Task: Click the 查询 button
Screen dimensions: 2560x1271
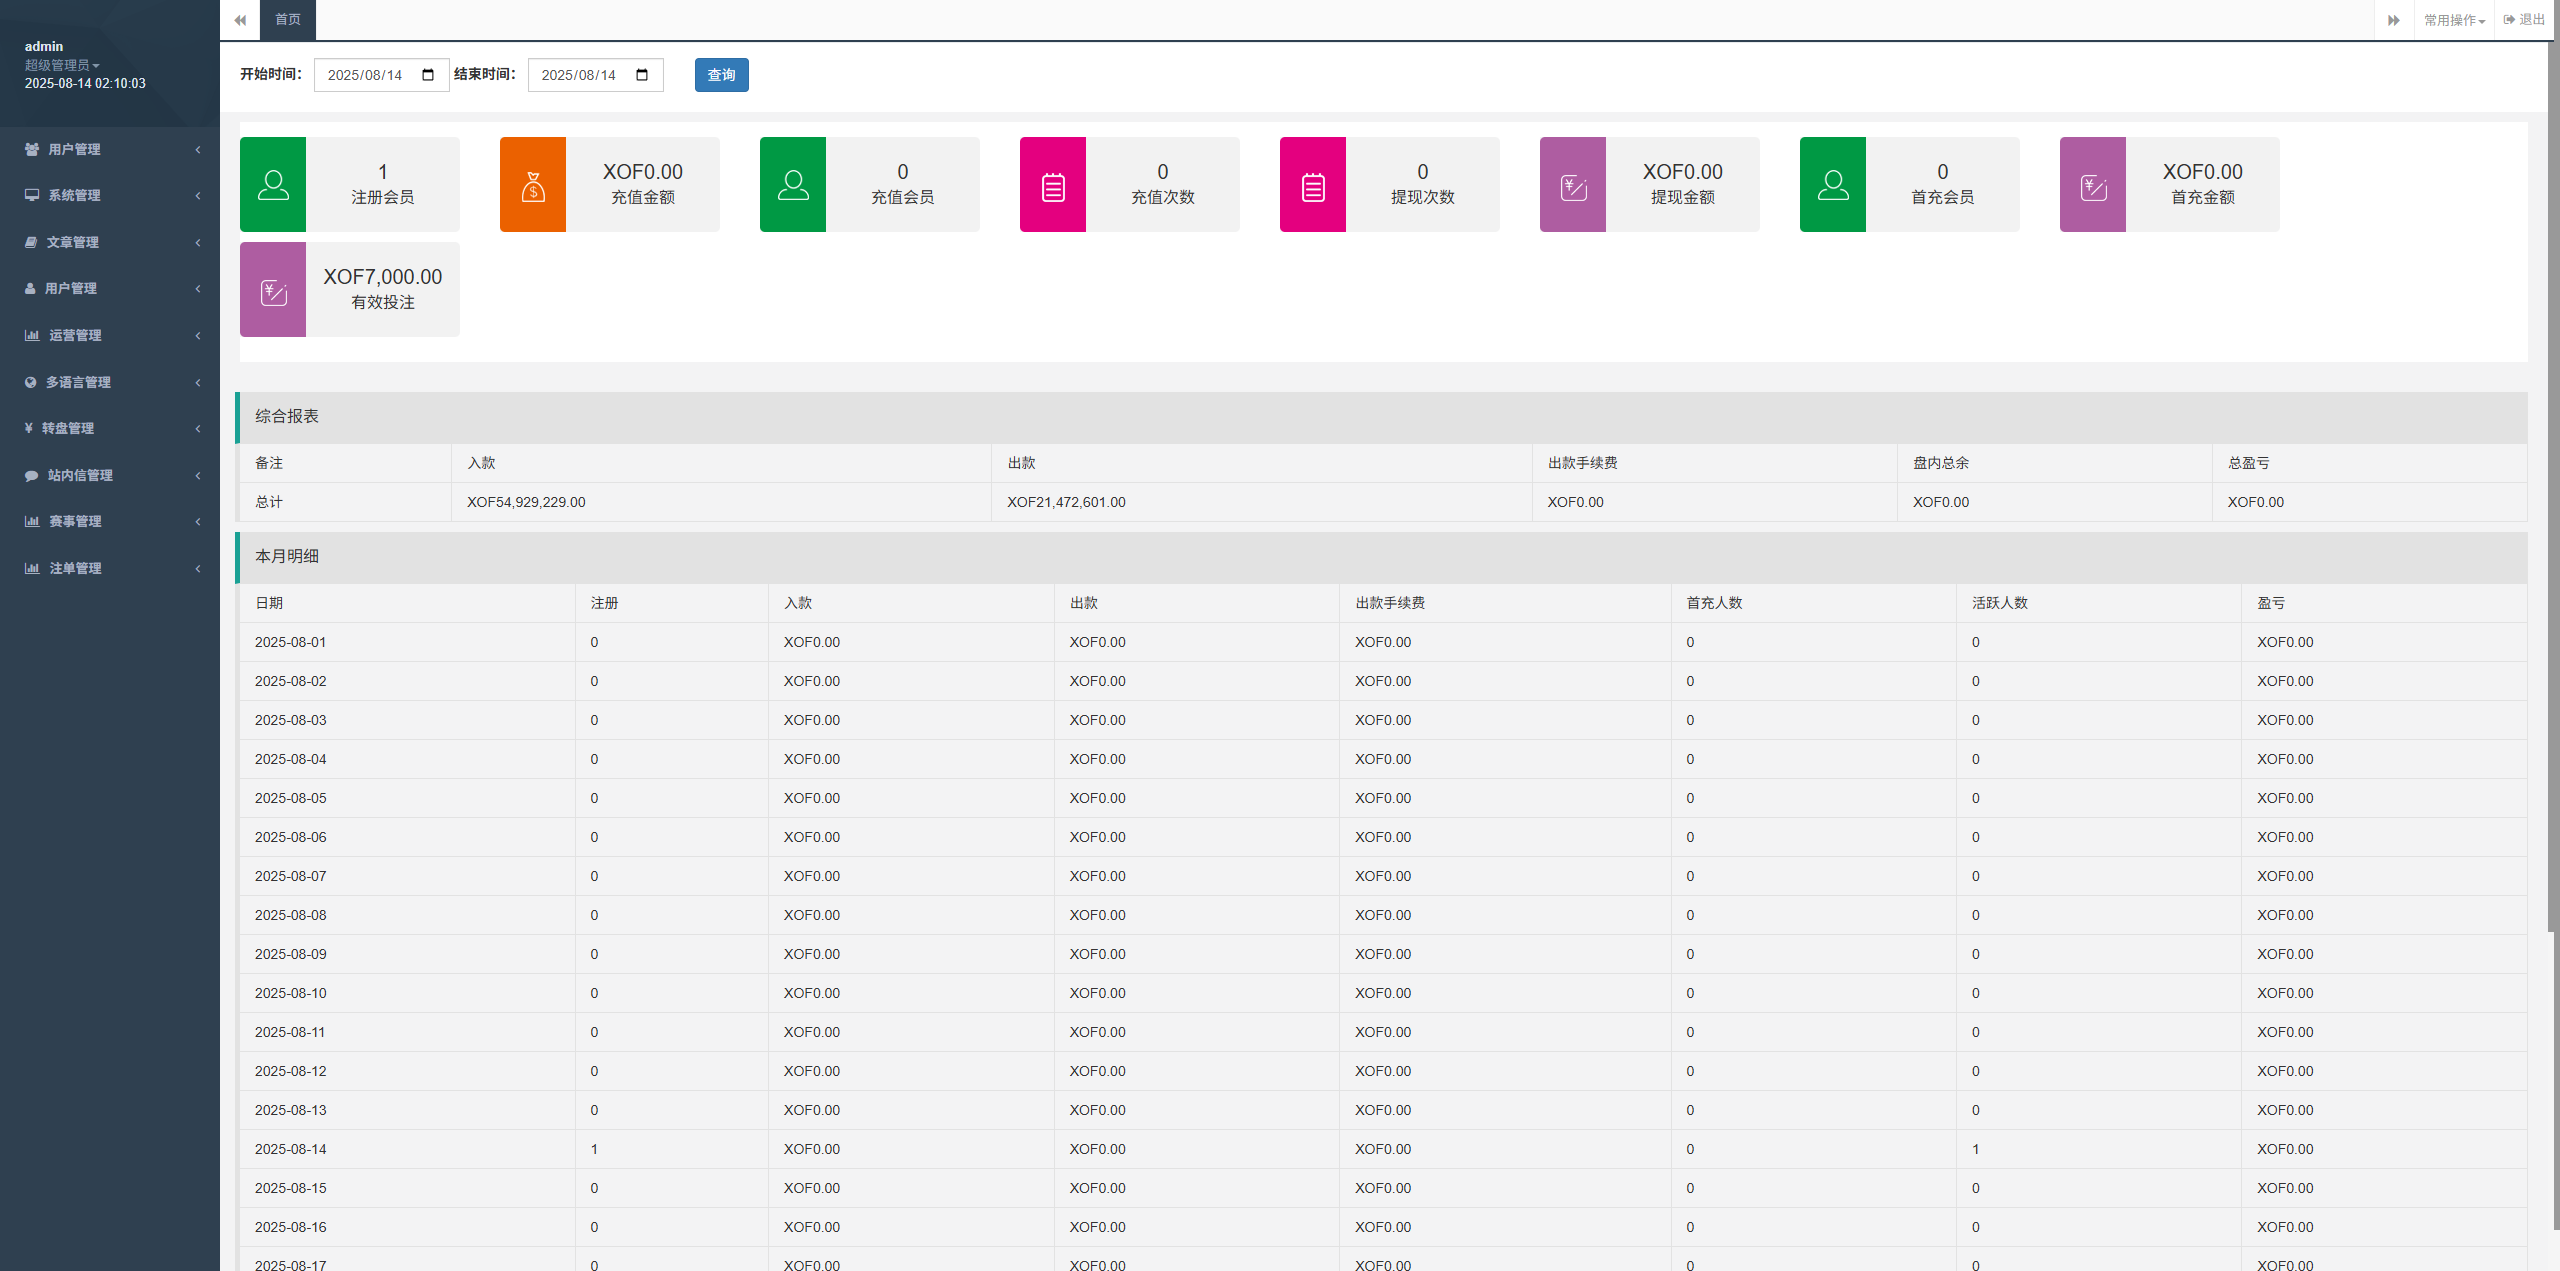Action: click(x=721, y=75)
